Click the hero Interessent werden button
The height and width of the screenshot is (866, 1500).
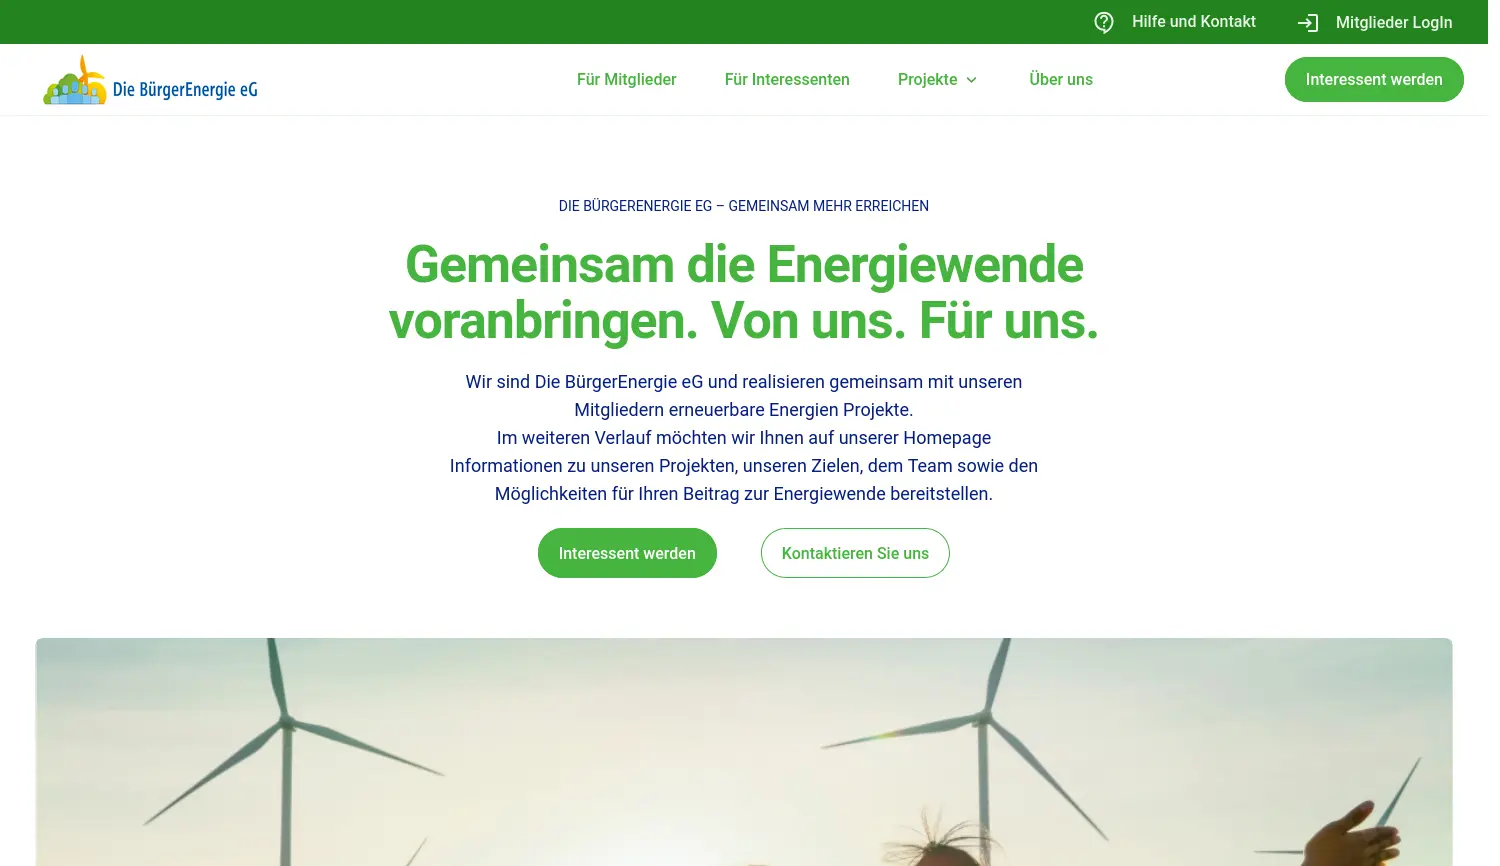[x=627, y=553]
